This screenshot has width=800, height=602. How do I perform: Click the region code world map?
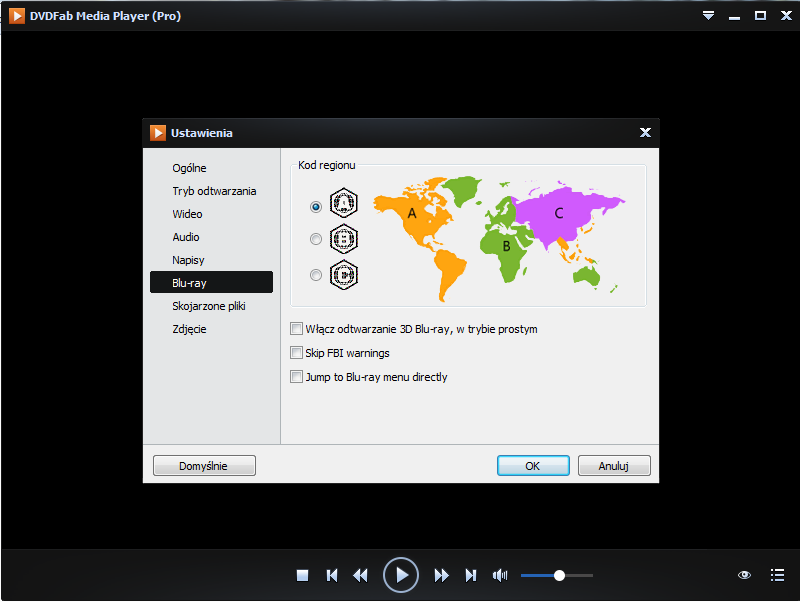499,238
